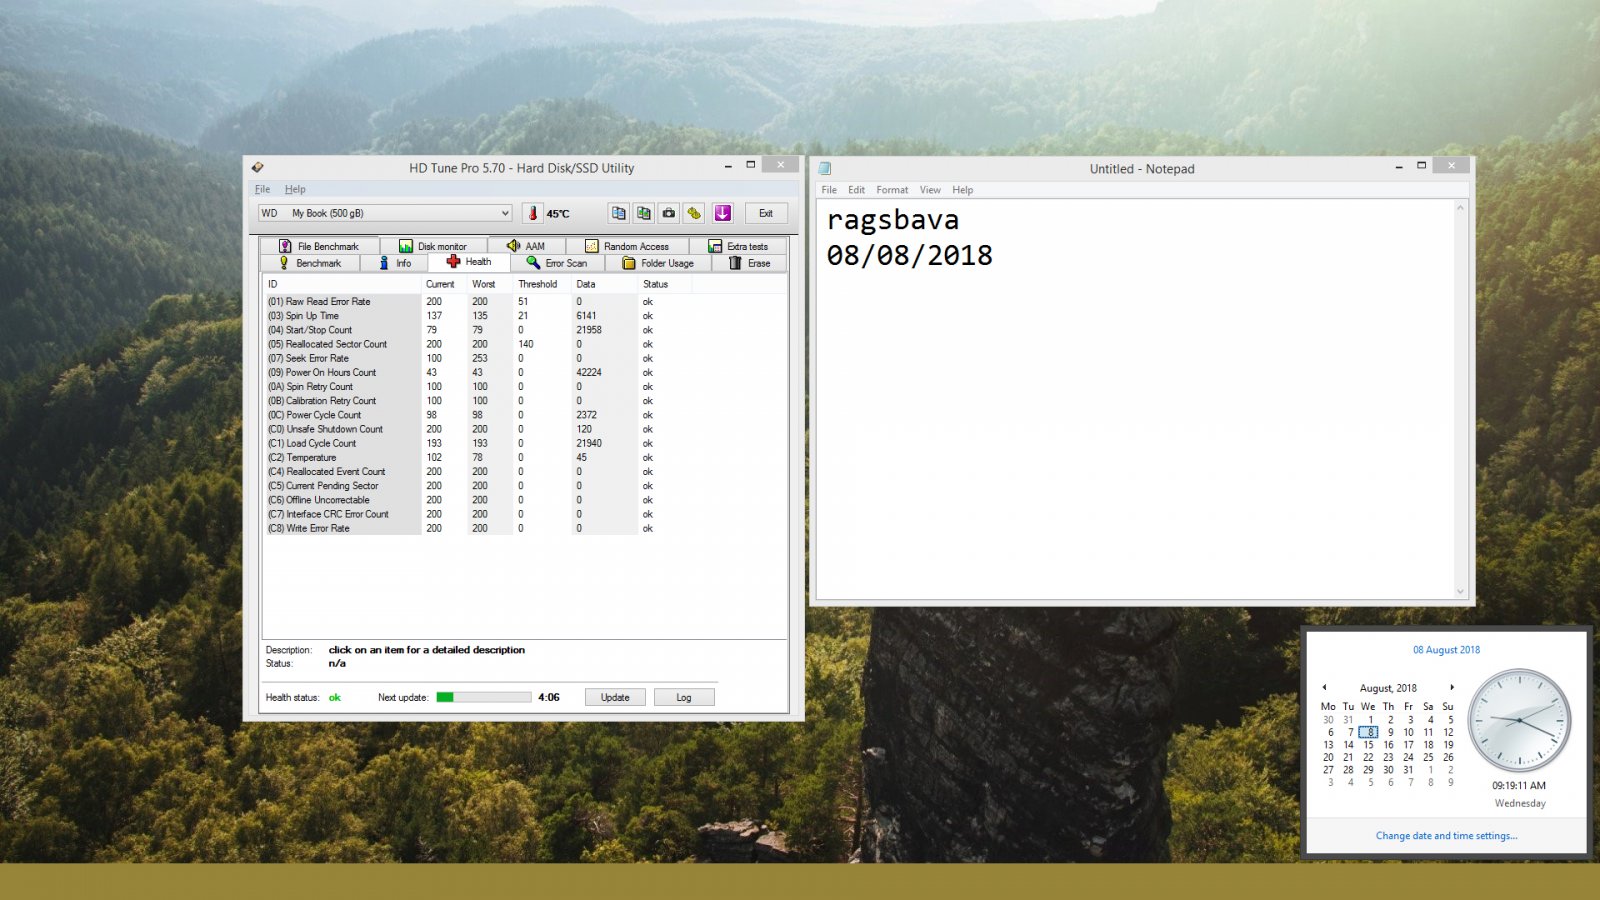Click the Notepad vertical scrollbar down arrow

tap(1460, 592)
